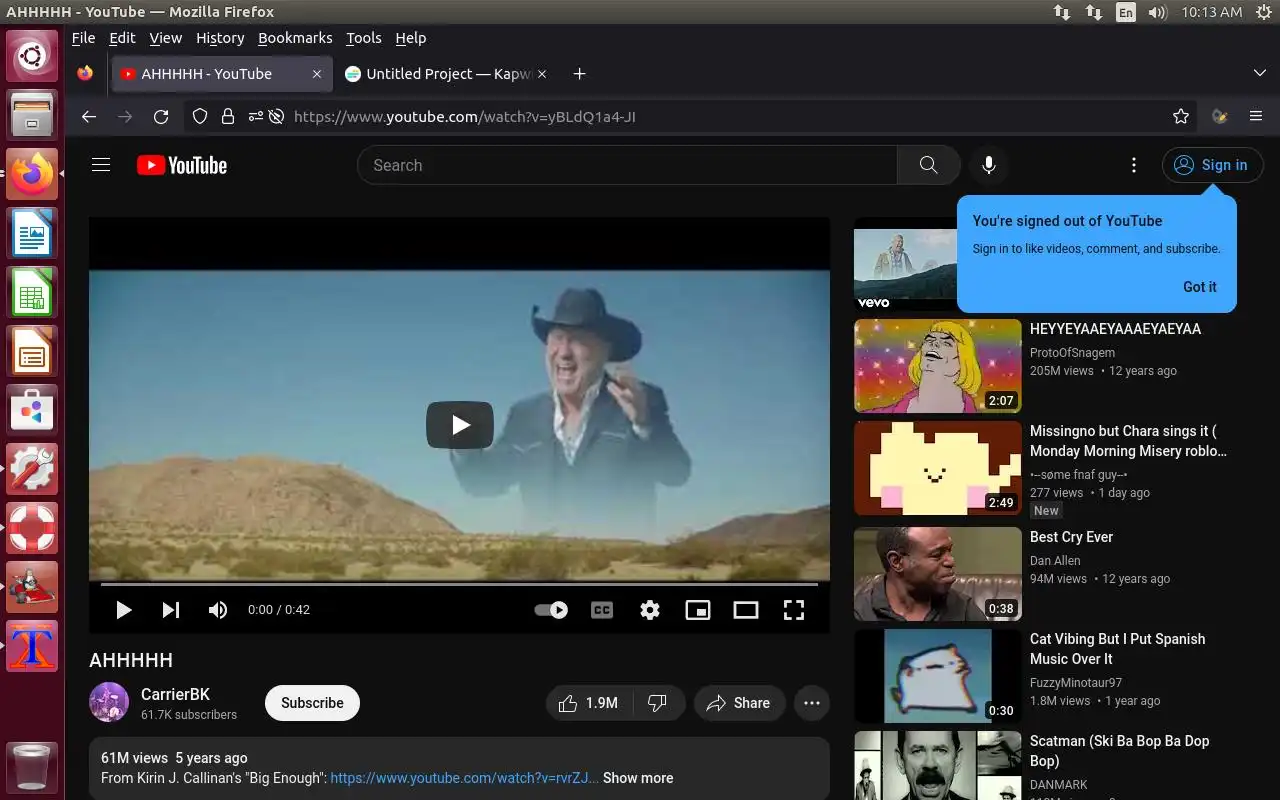This screenshot has width=1280, height=800.
Task: Open YouTube settings three-dot menu
Action: 1133,165
